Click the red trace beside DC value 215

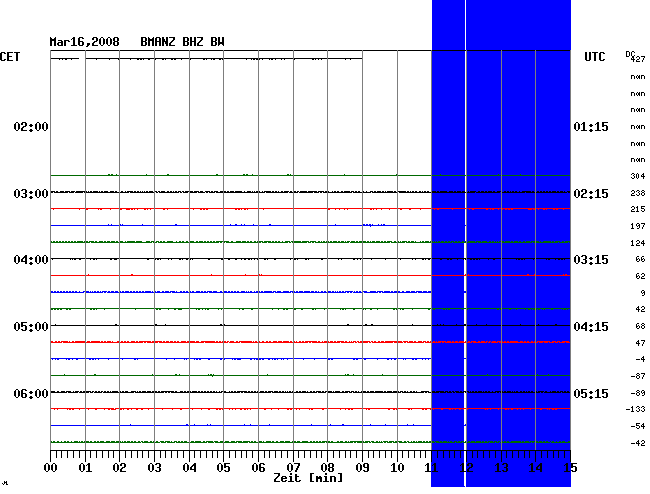310,209
